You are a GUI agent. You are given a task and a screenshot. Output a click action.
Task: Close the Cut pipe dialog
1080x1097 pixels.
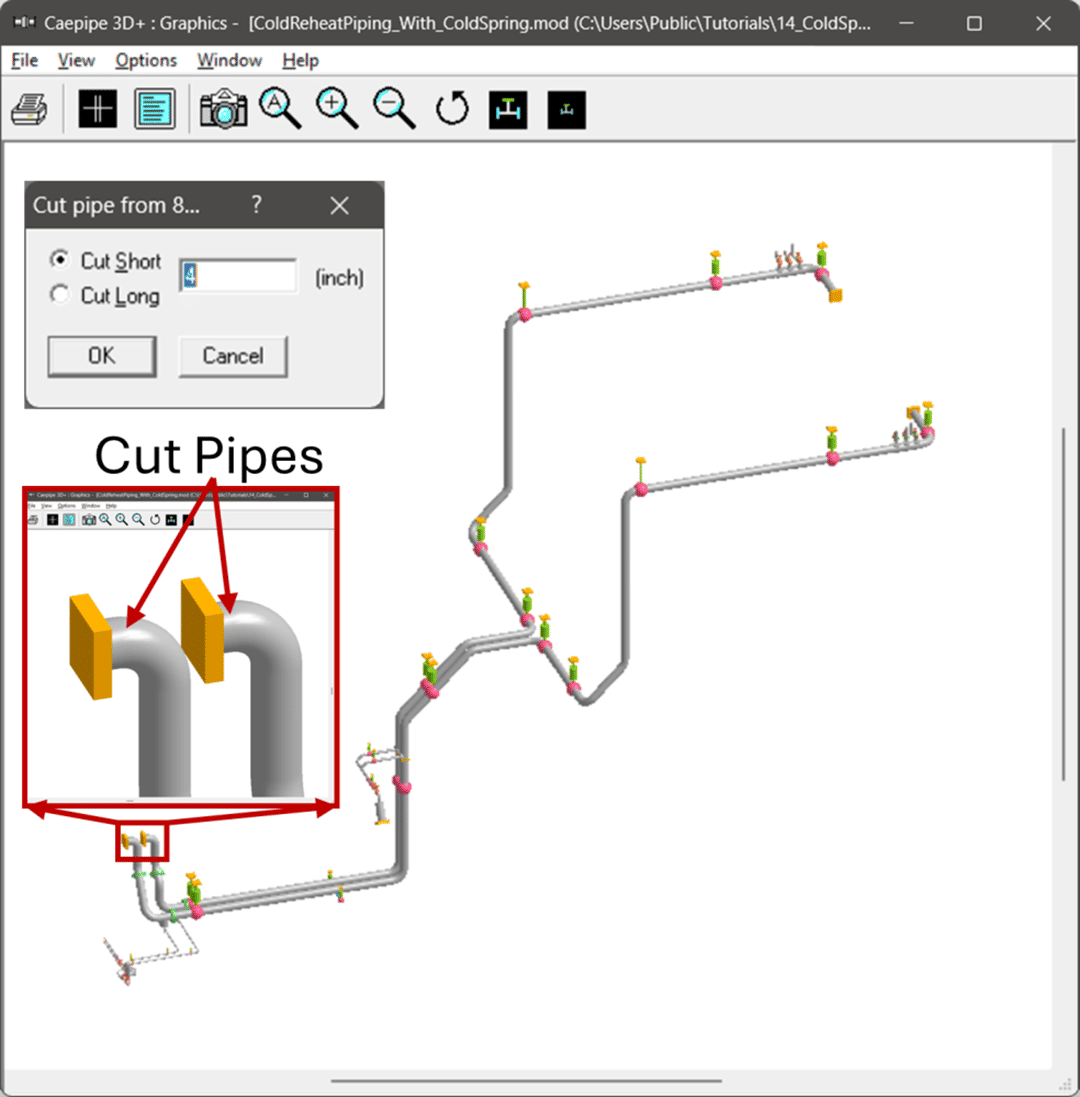(340, 206)
